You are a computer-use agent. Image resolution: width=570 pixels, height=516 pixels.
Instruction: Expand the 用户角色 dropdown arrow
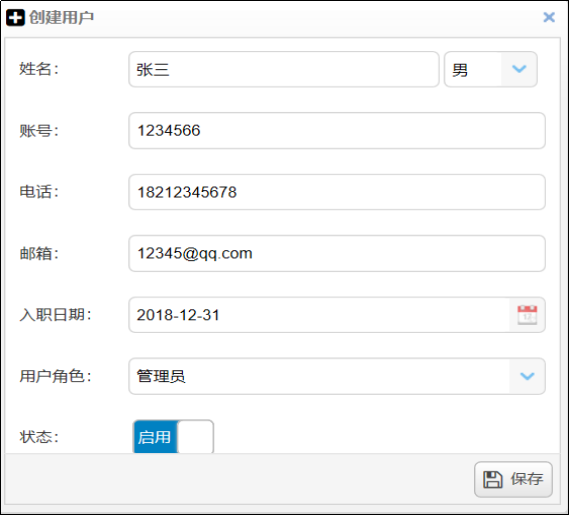[527, 376]
